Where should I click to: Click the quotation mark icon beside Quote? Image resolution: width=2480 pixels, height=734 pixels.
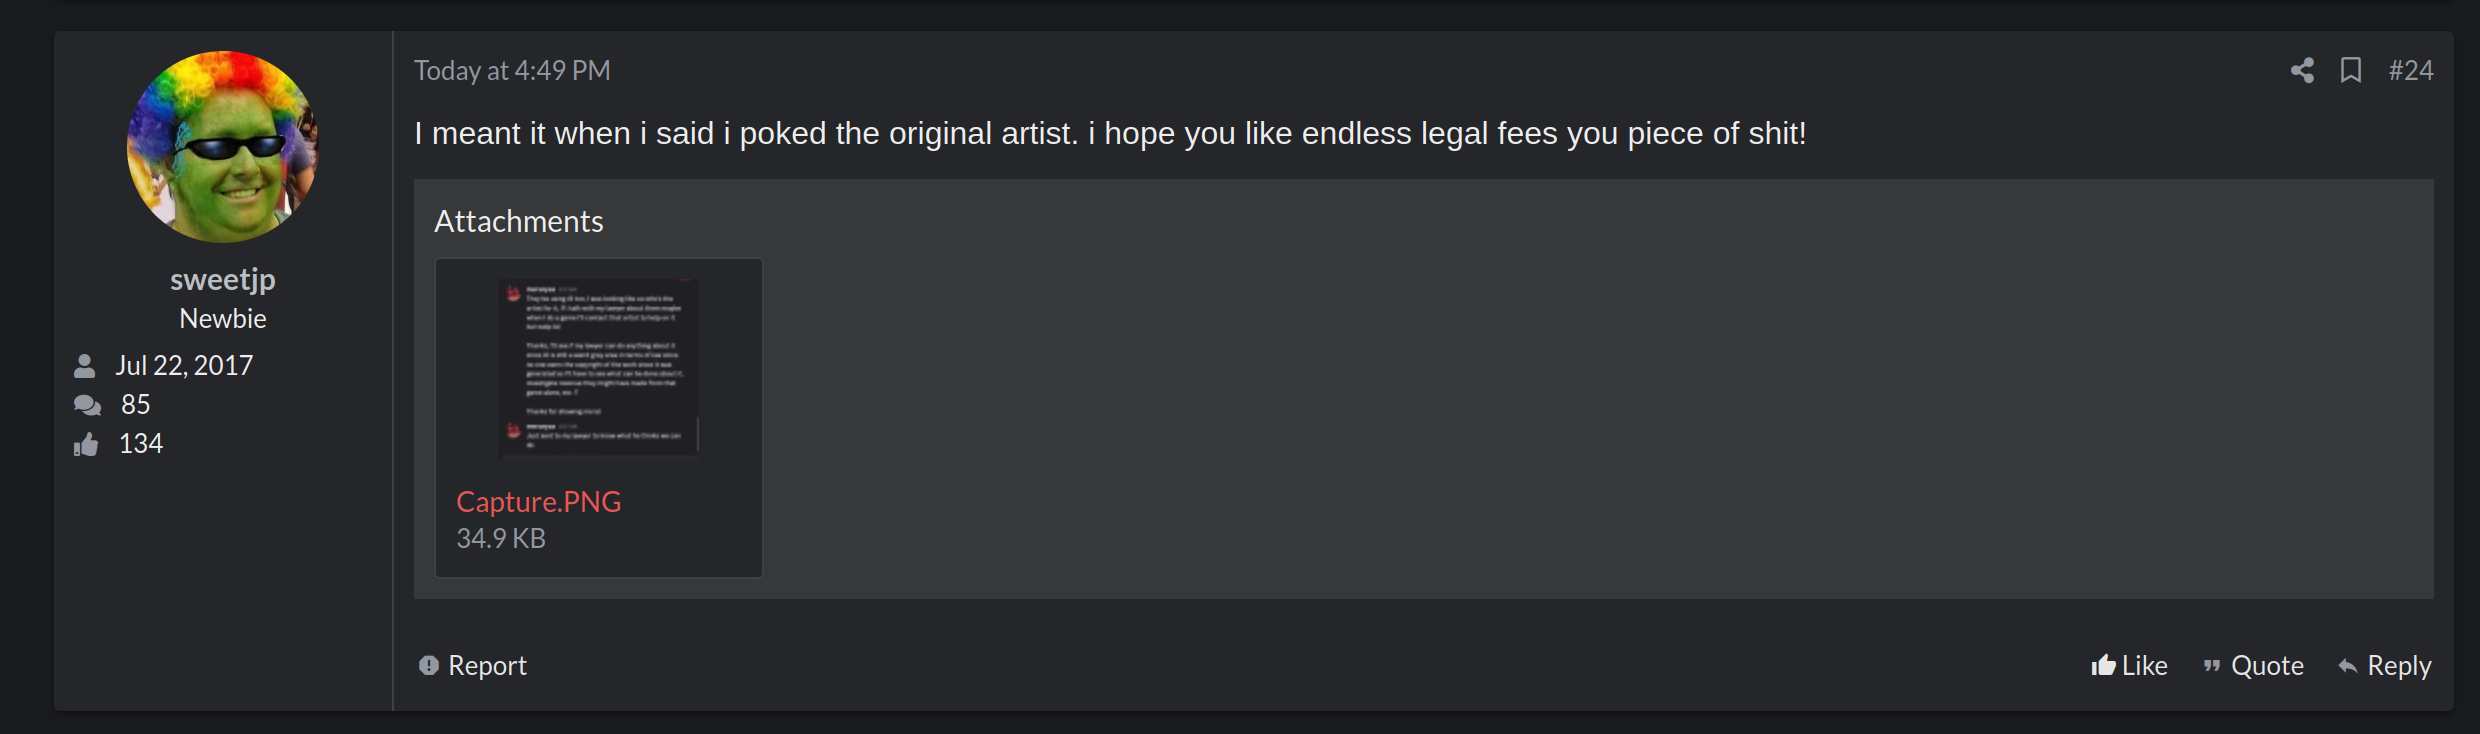tap(2212, 666)
